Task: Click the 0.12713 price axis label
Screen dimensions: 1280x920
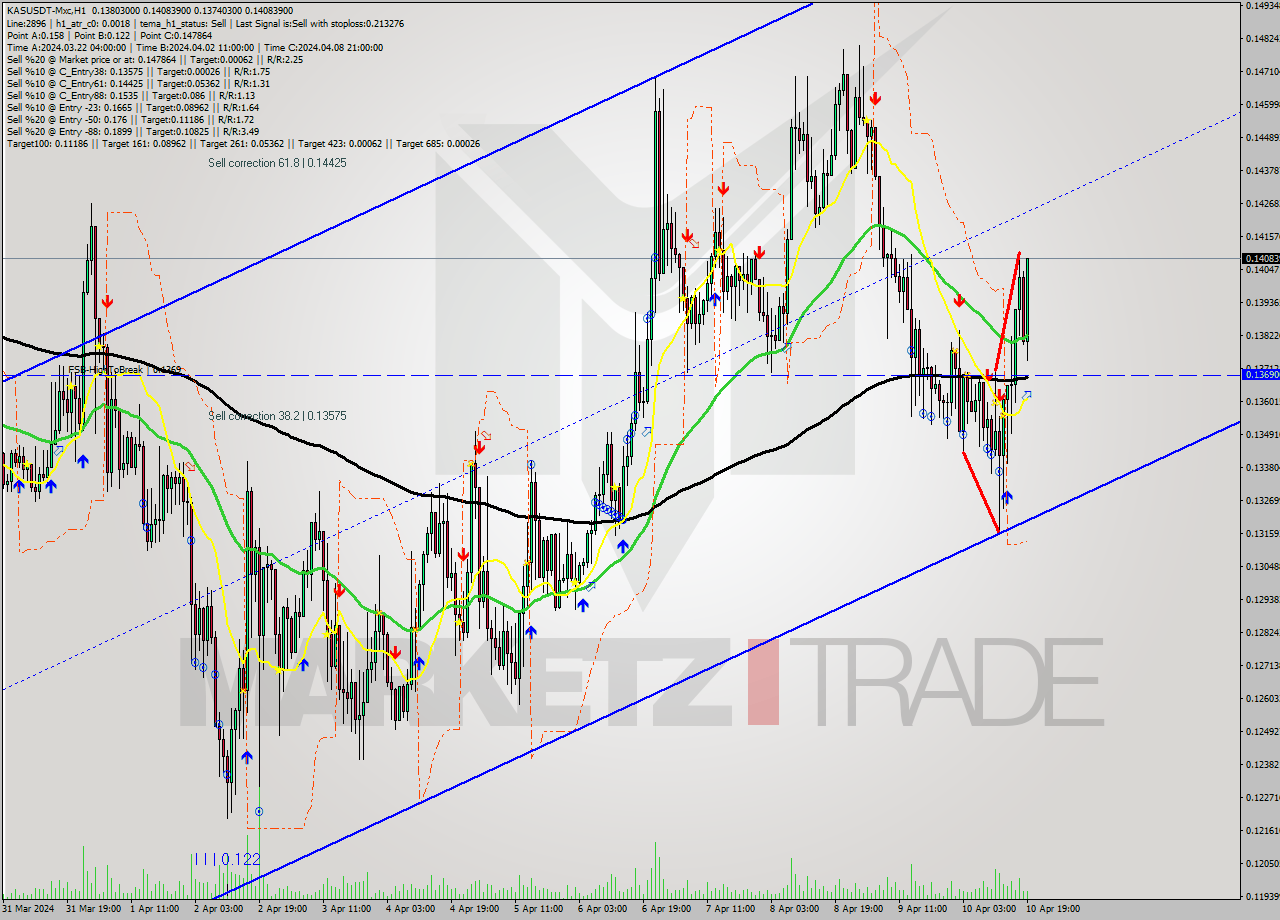Action: pyautogui.click(x=1261, y=665)
